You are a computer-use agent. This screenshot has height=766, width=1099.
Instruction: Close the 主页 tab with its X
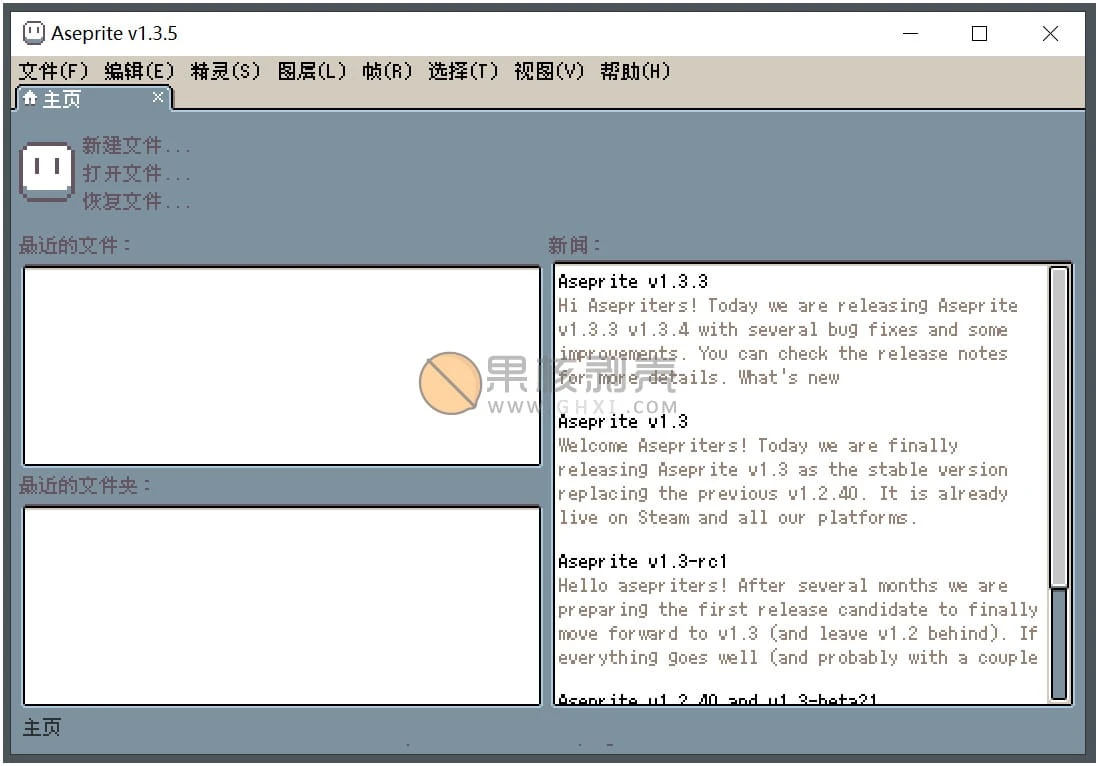(x=158, y=97)
